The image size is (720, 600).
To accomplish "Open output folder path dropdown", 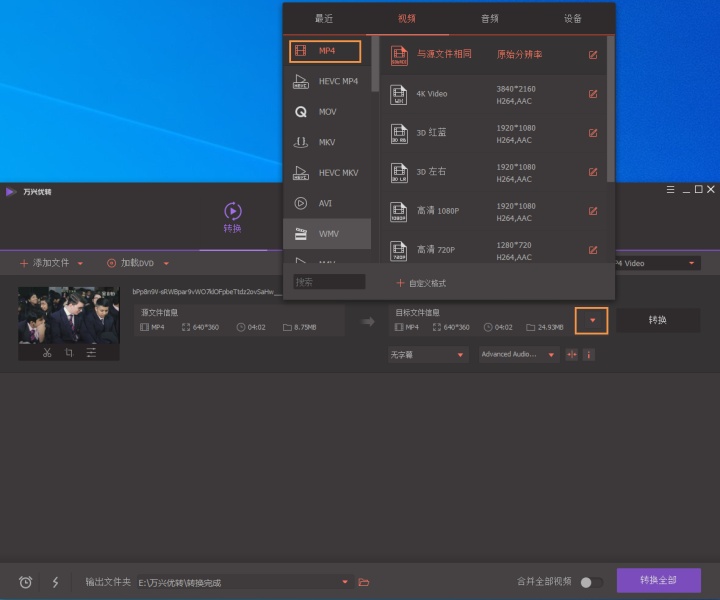I will tap(345, 582).
